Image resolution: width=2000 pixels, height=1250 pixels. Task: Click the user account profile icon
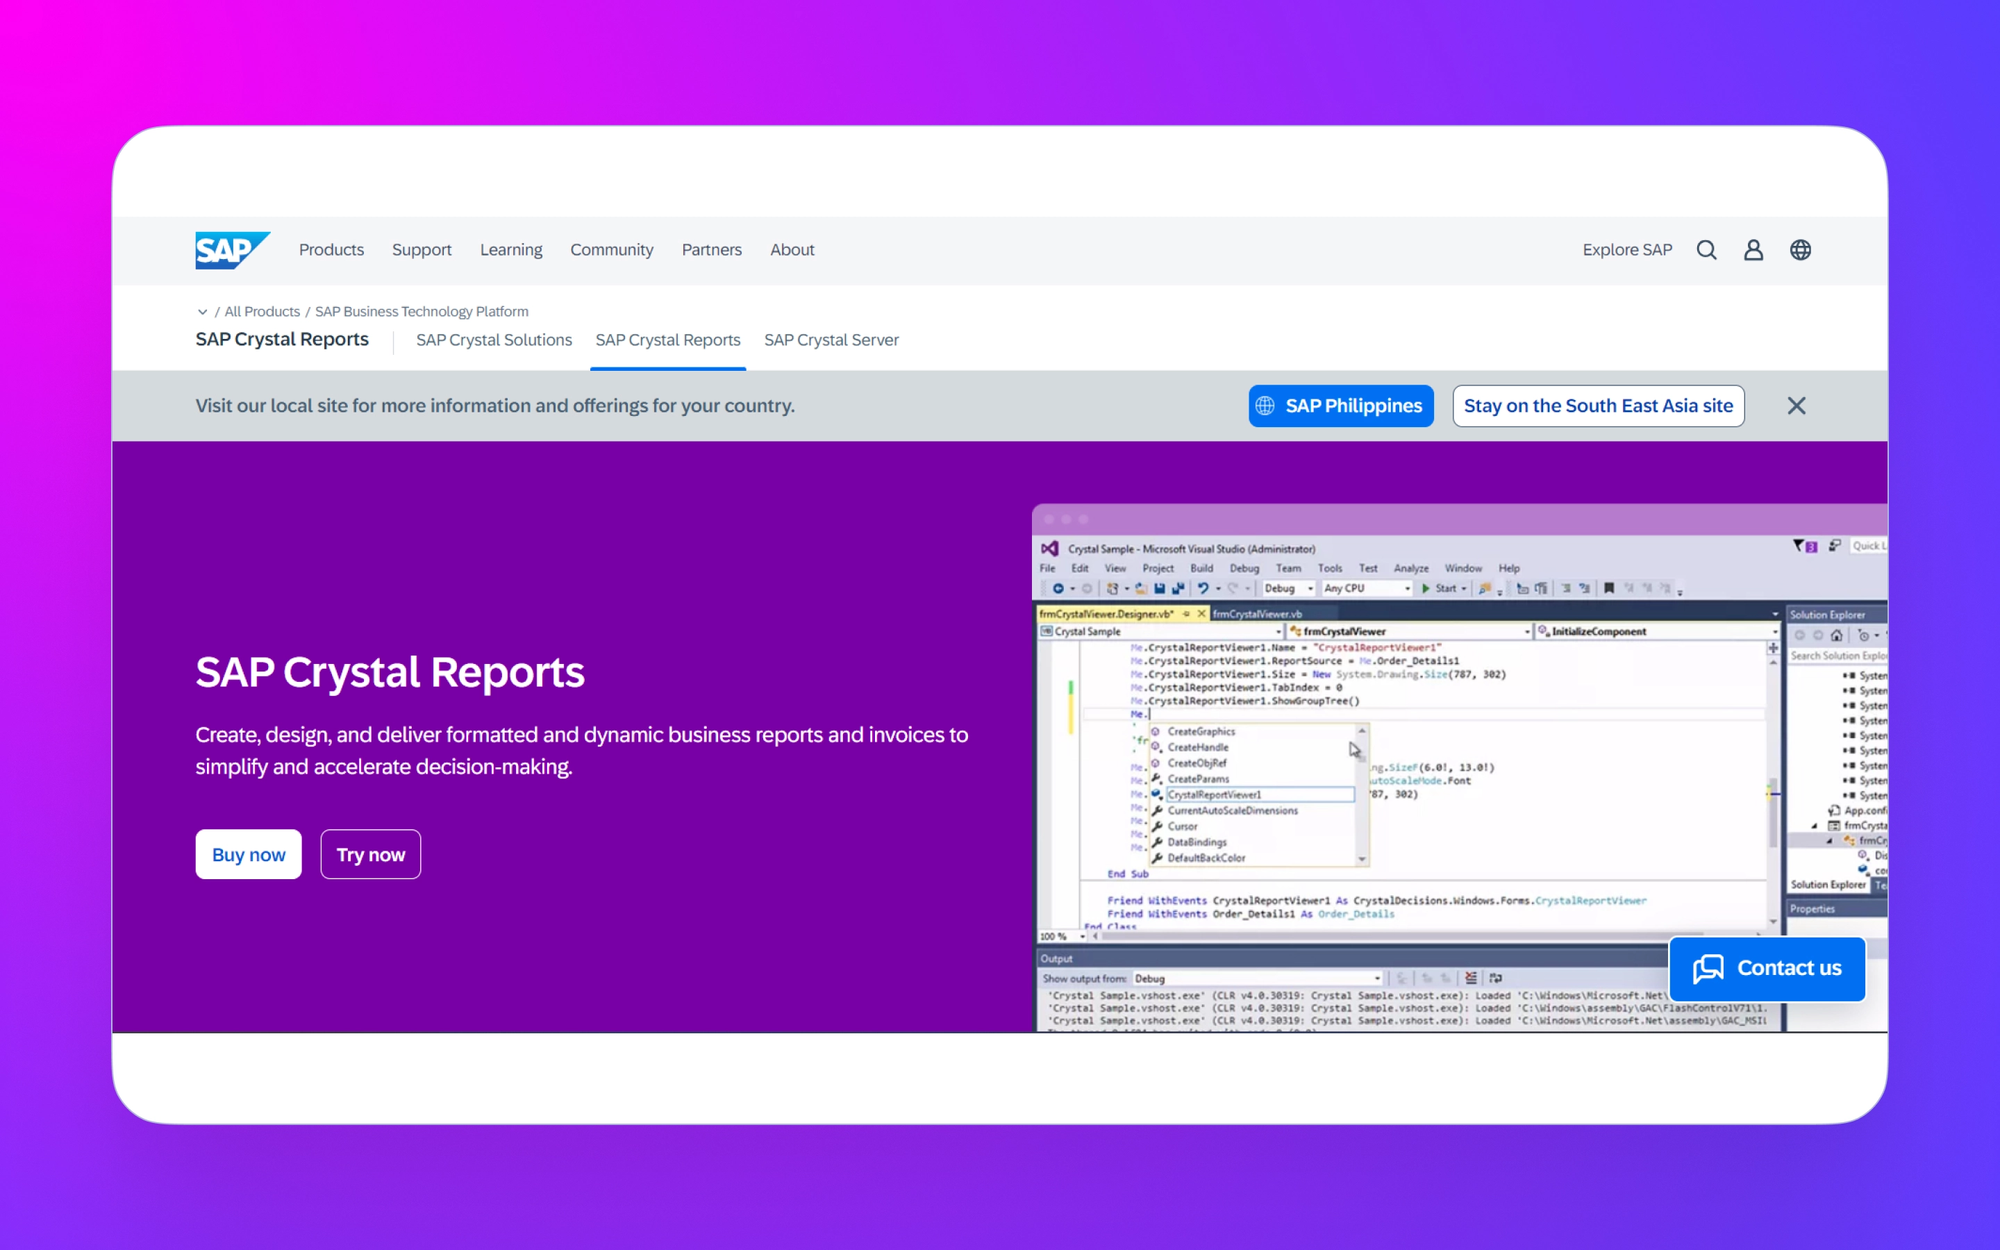(x=1753, y=250)
